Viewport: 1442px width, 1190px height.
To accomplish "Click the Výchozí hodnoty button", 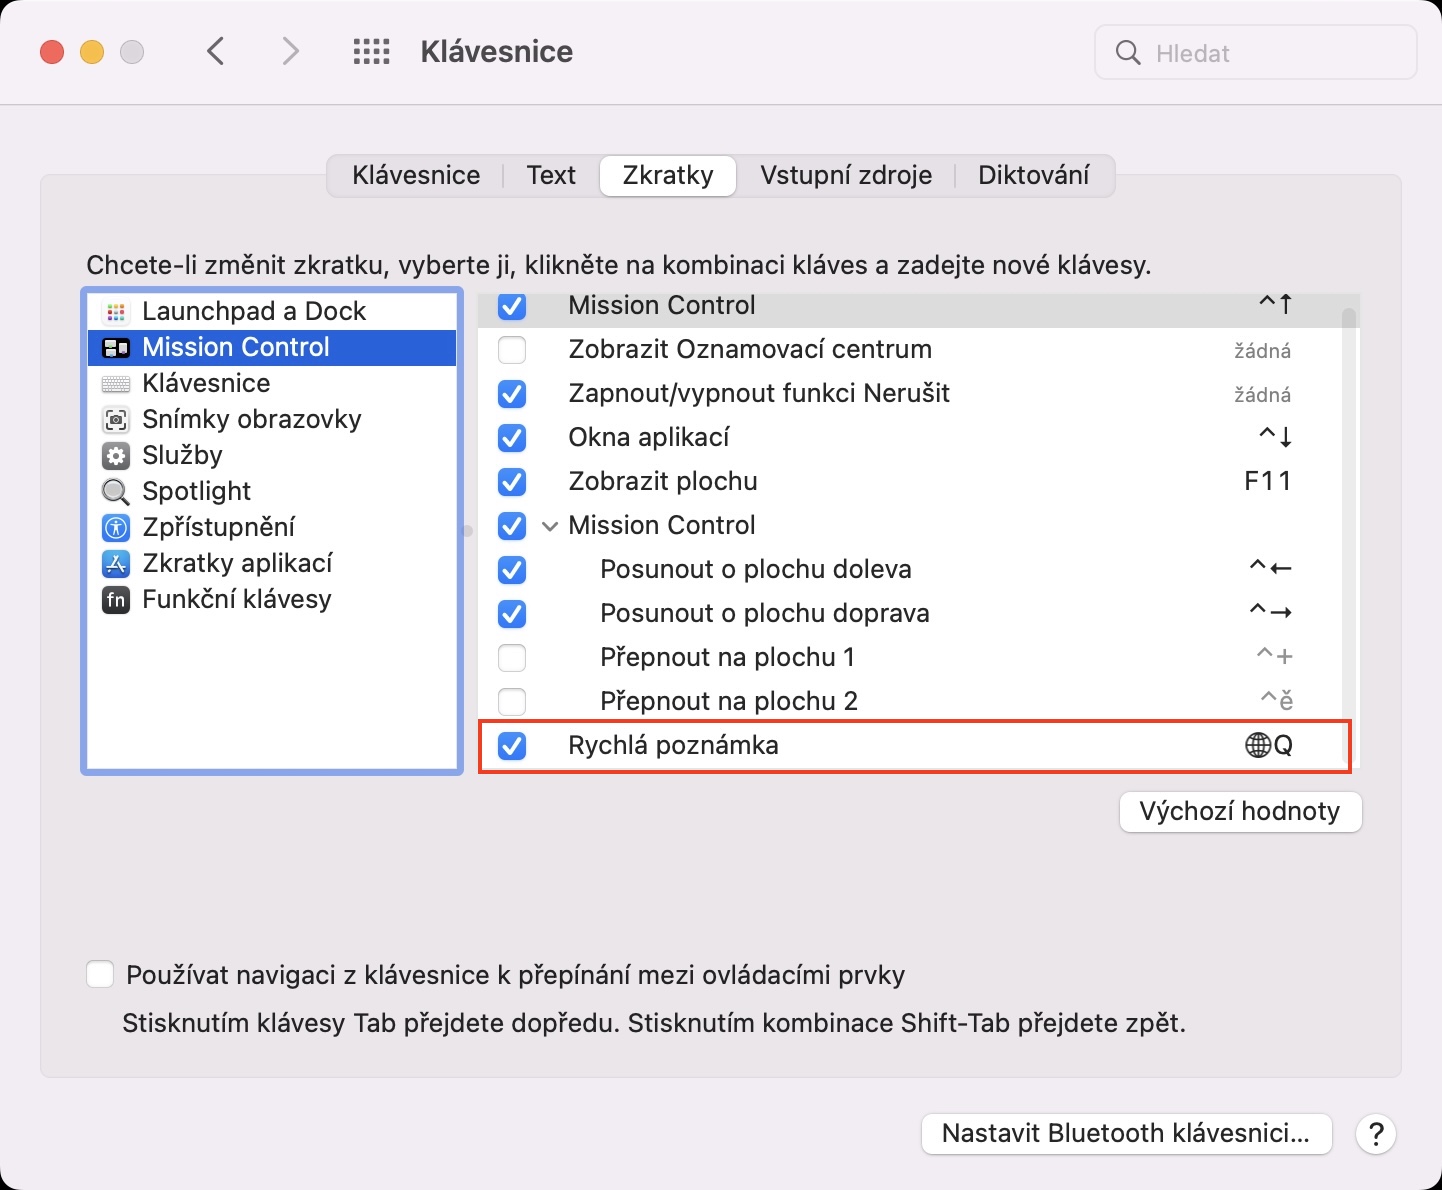I will point(1240,811).
